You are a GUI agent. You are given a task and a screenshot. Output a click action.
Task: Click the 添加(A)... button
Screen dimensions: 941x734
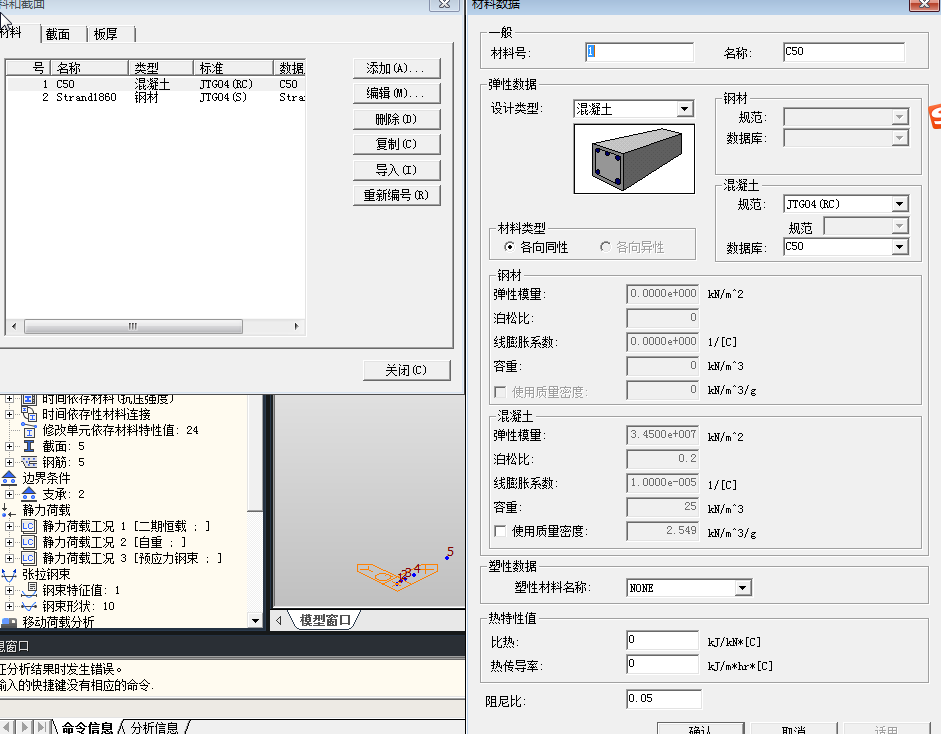[396, 68]
